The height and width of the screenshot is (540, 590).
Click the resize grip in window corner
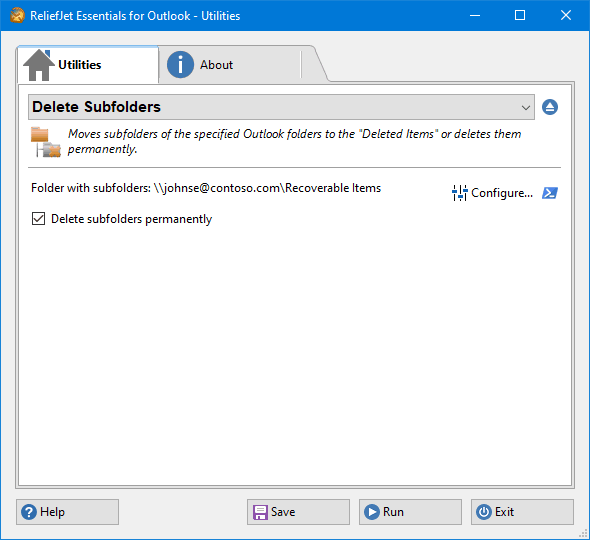584,534
